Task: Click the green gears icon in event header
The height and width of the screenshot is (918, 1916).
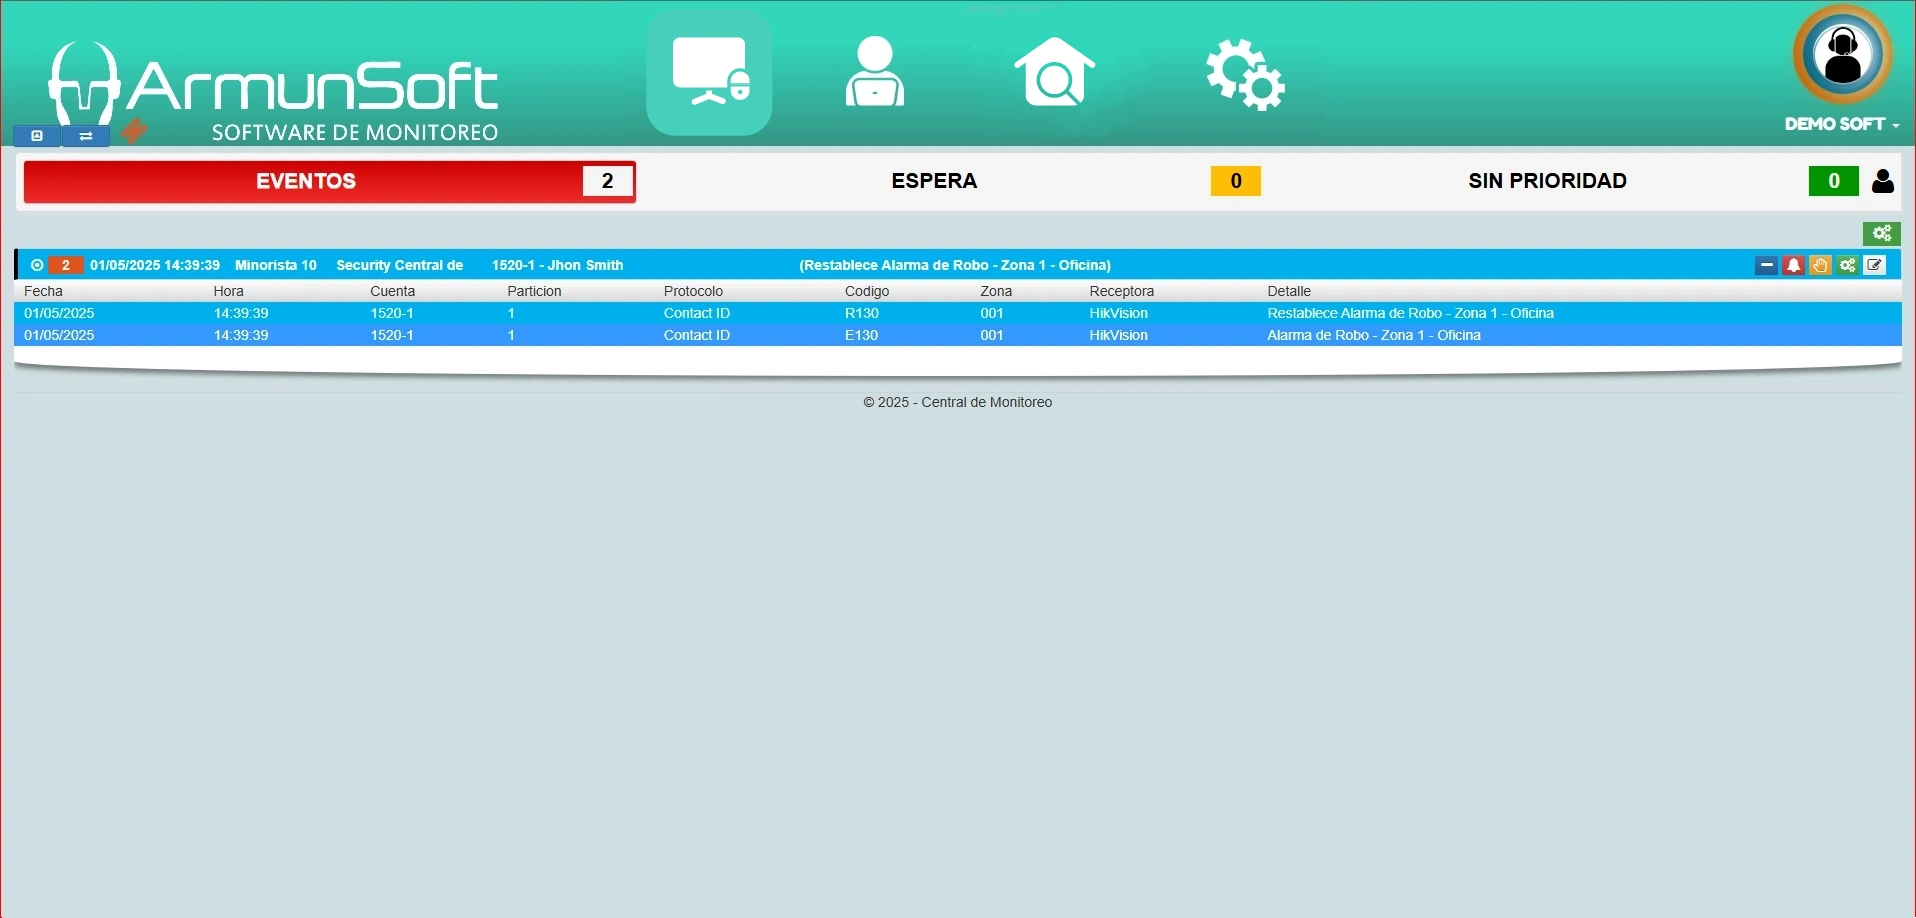Action: click(1847, 265)
